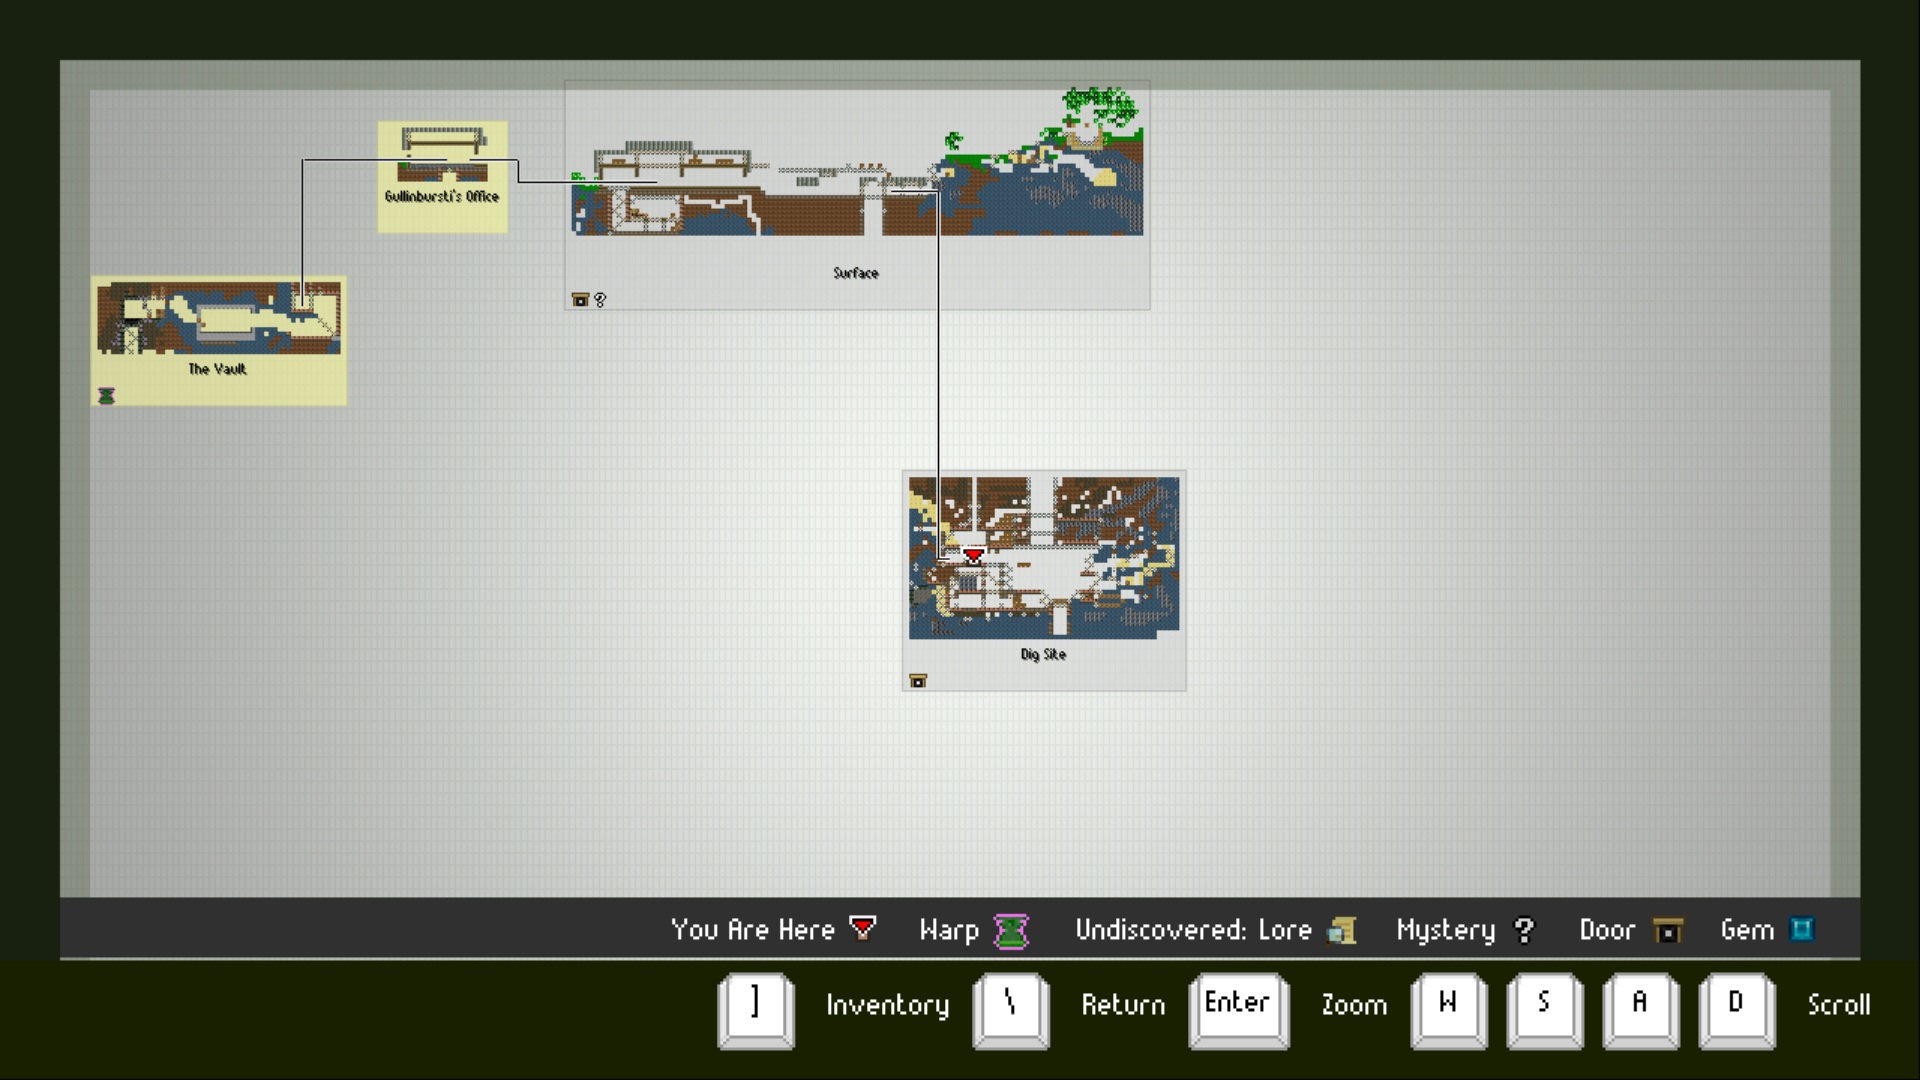The height and width of the screenshot is (1080, 1920).
Task: Click the W scroll key
Action: 1448,1008
